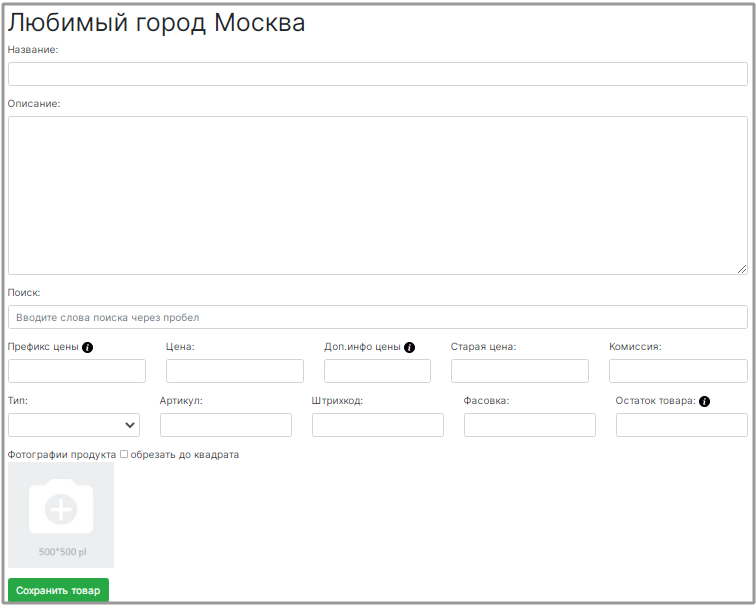
Task: Click inside the Описание text area
Action: point(378,195)
